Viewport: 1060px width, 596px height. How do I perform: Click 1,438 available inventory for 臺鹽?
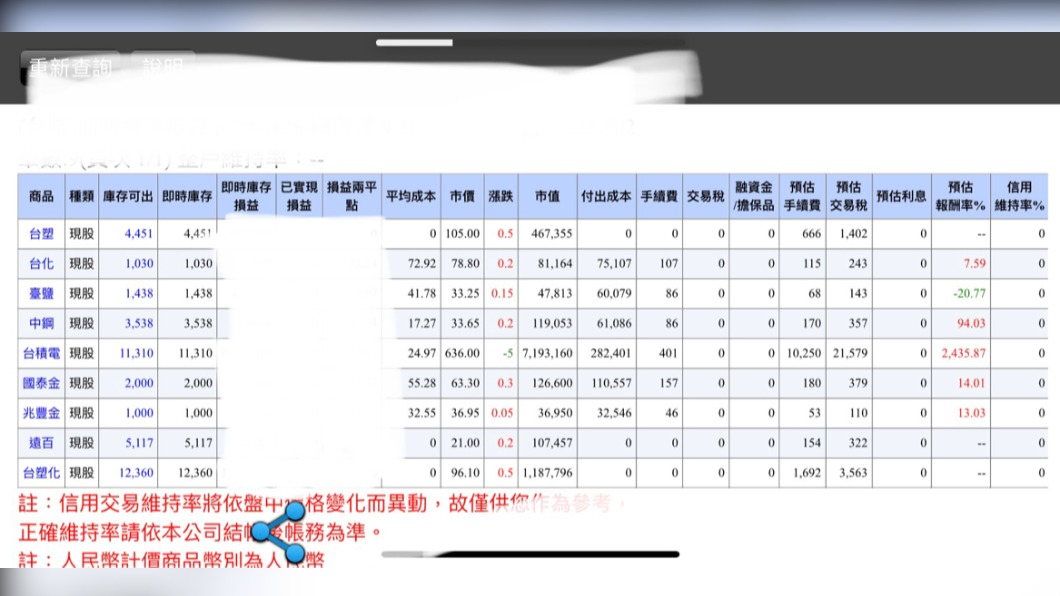click(139, 293)
